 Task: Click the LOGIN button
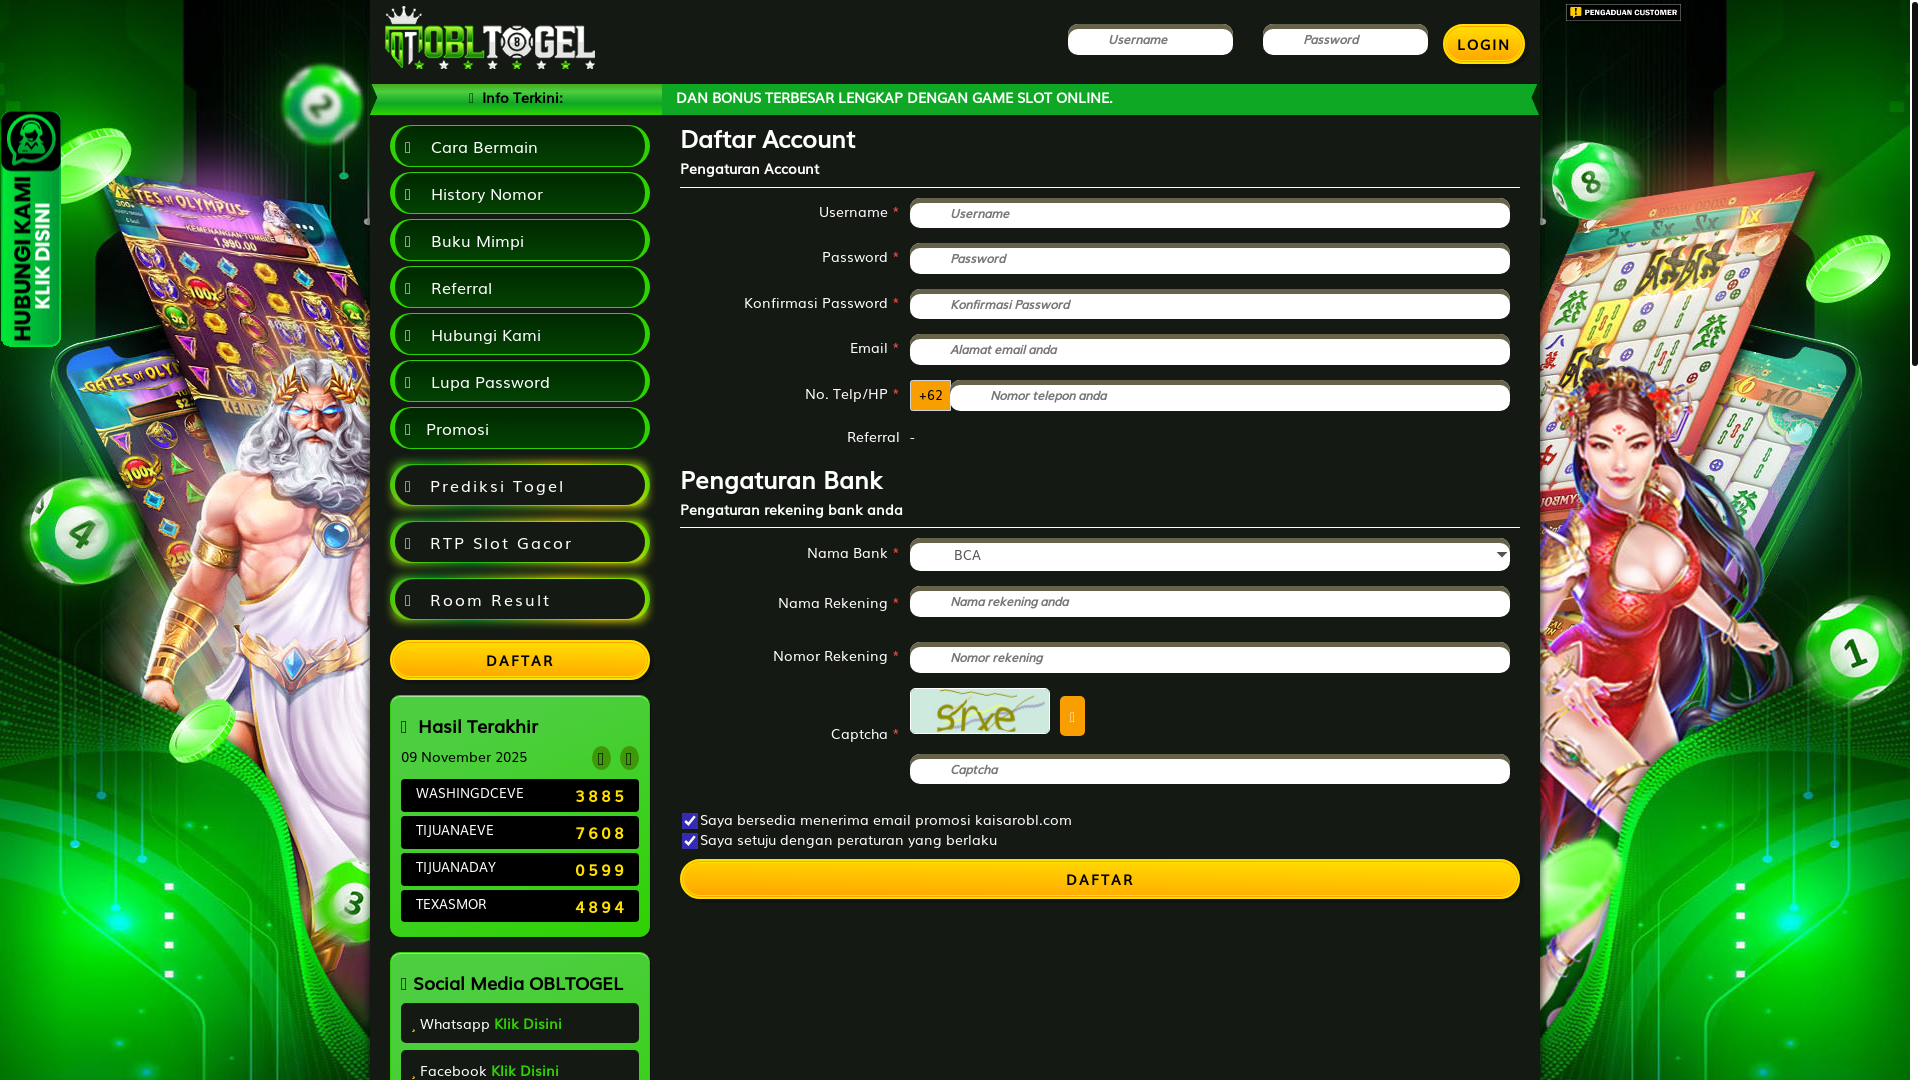click(x=1484, y=44)
